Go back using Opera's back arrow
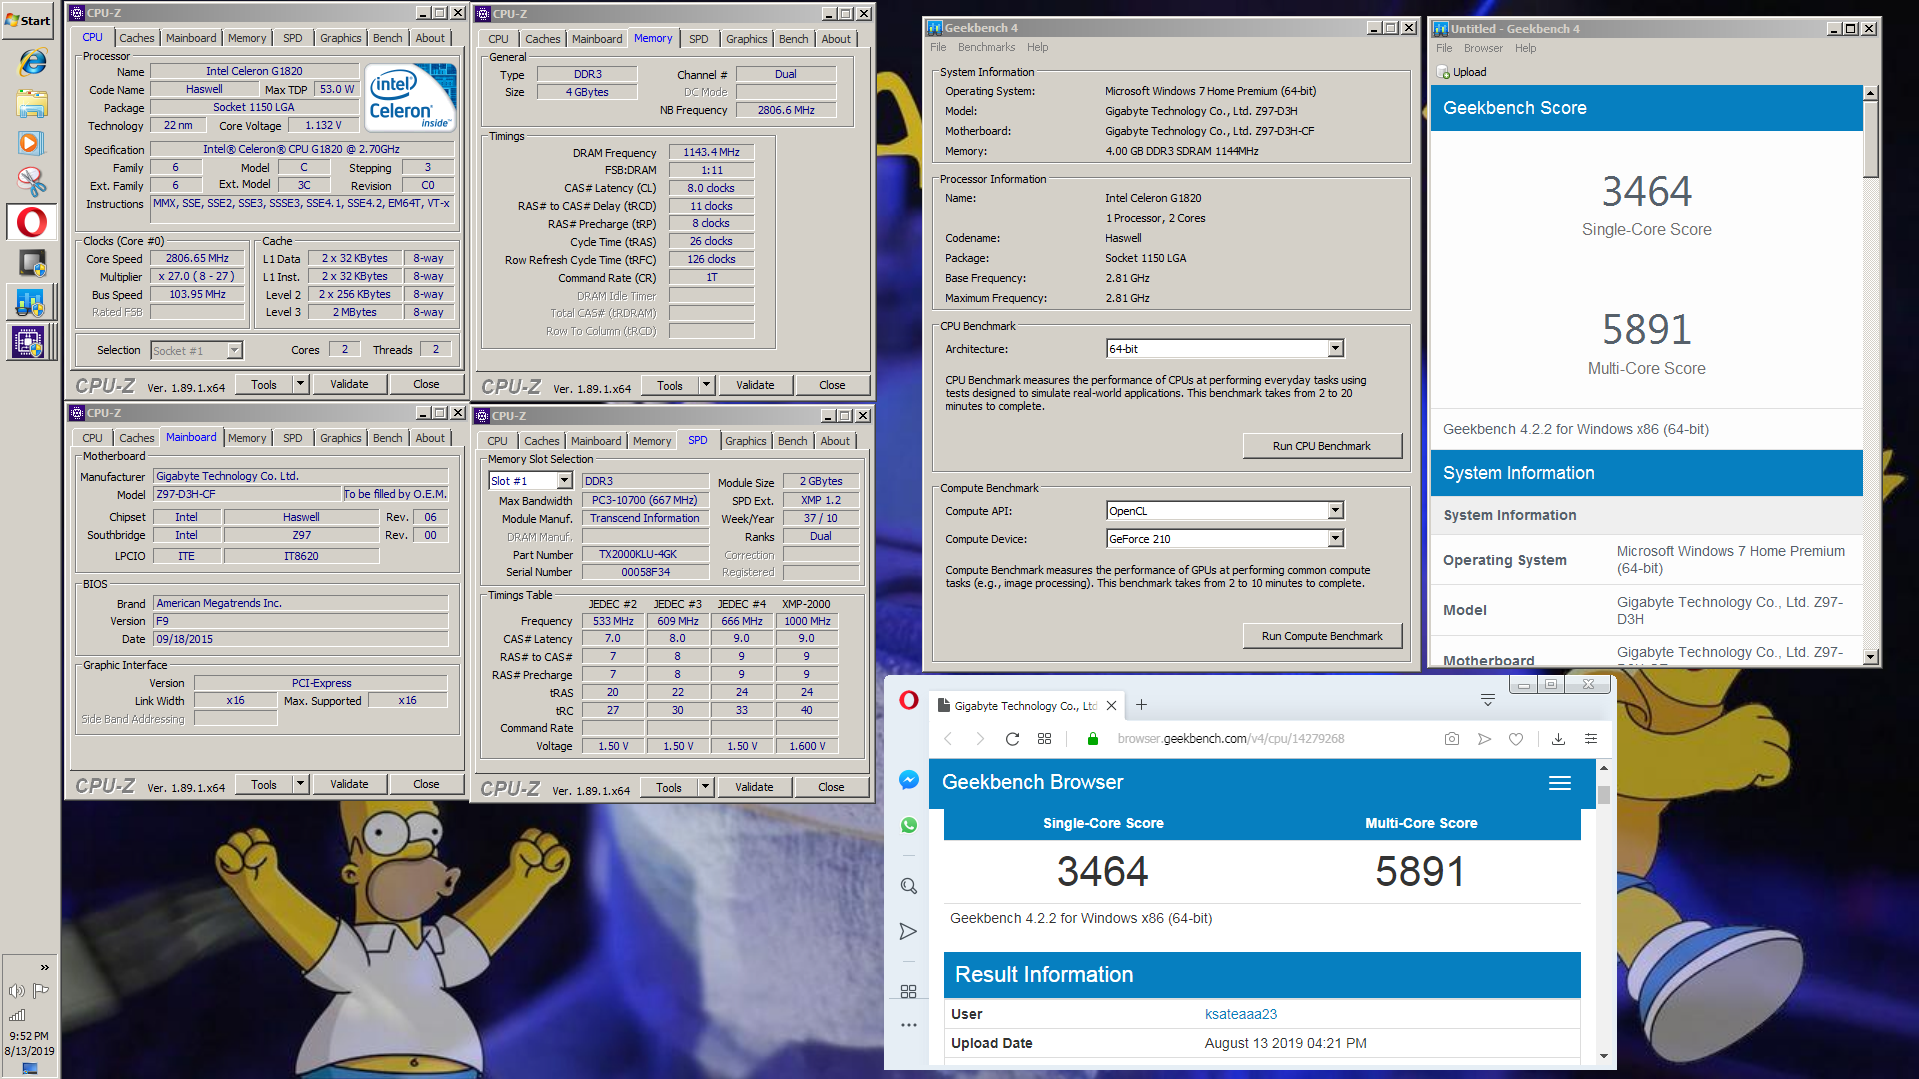The height and width of the screenshot is (1079, 1919). (x=948, y=739)
